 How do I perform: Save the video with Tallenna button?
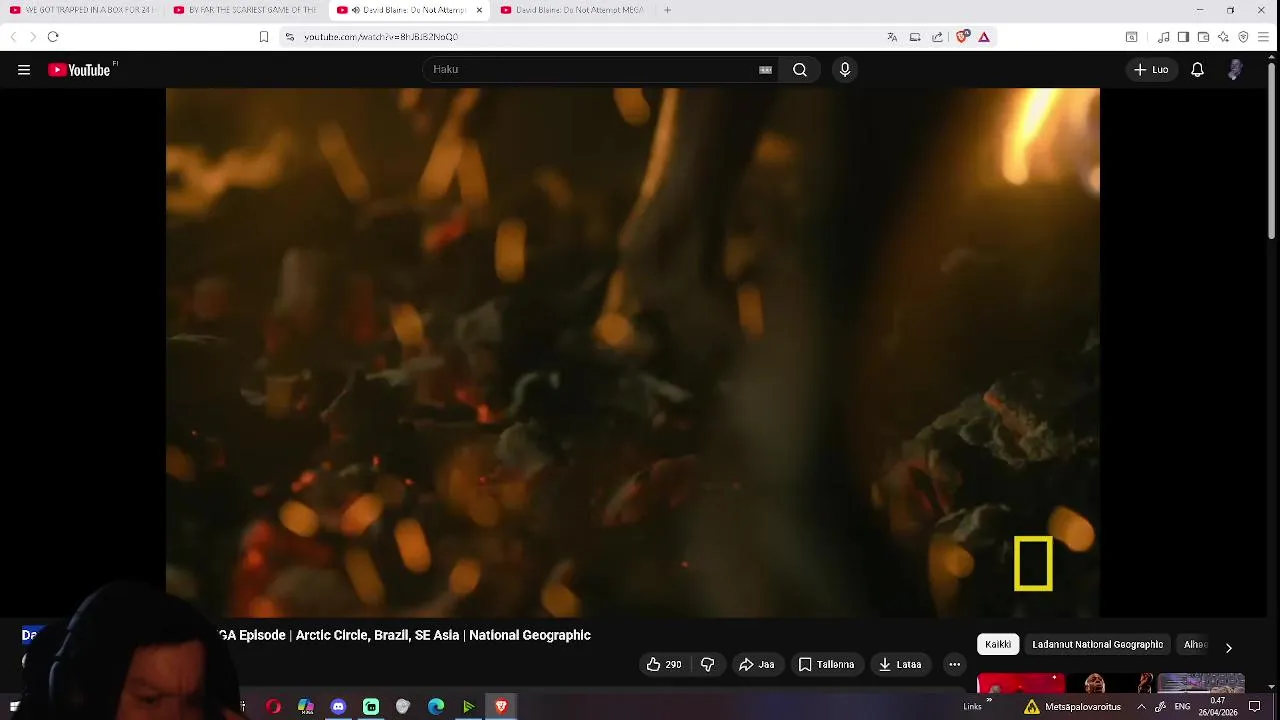point(826,664)
